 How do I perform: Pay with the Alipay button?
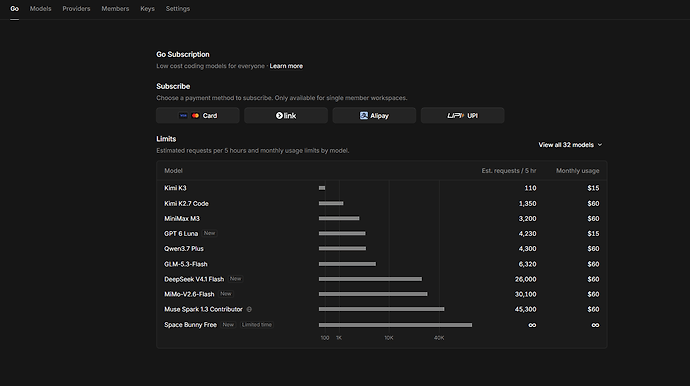pyautogui.click(x=374, y=115)
